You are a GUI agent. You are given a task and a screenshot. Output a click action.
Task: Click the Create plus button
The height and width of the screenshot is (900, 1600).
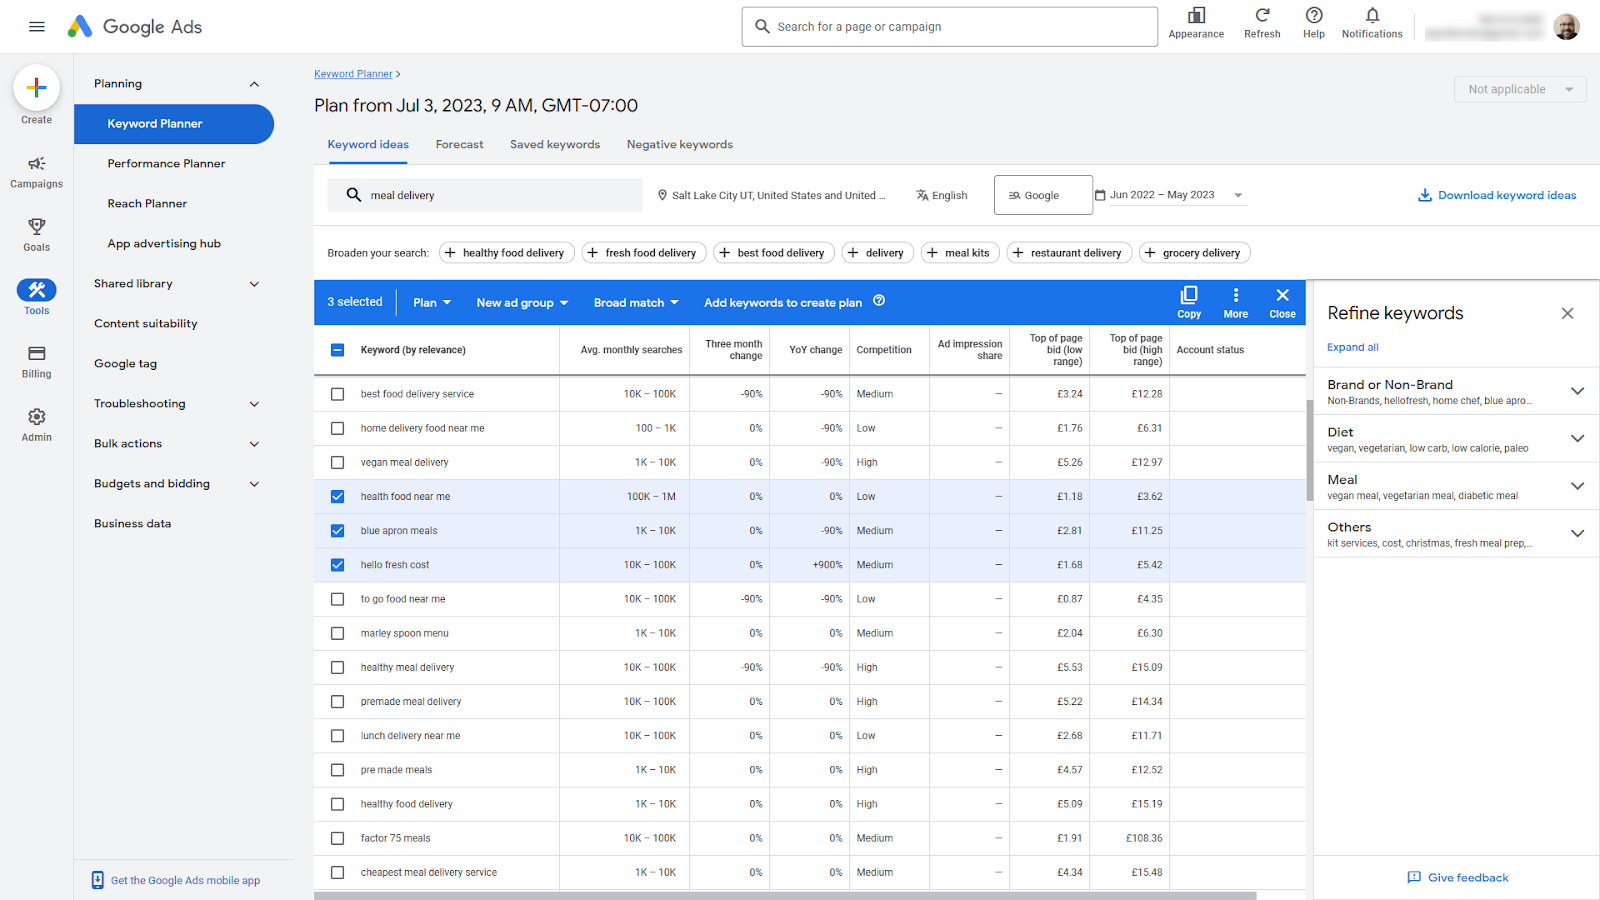pos(37,88)
